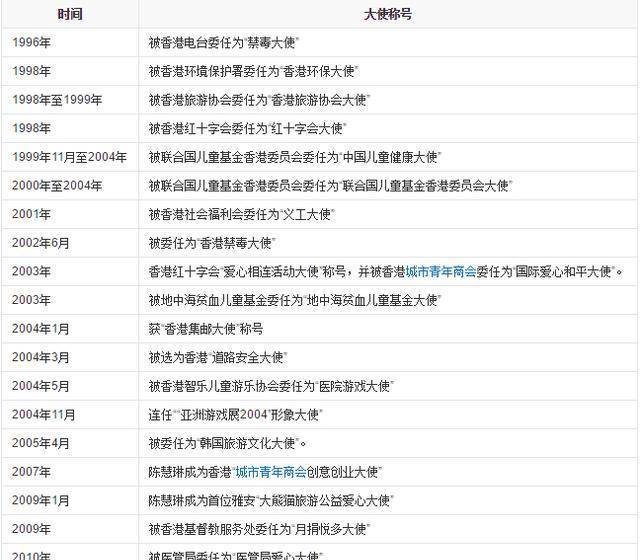Click the "2005年4月" date cell
The height and width of the screenshot is (560, 640).
click(x=40, y=443)
